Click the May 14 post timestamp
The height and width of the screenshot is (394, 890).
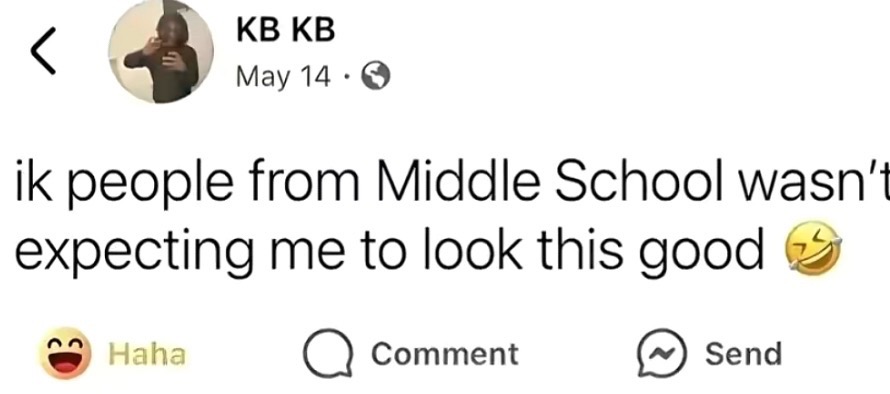point(283,77)
